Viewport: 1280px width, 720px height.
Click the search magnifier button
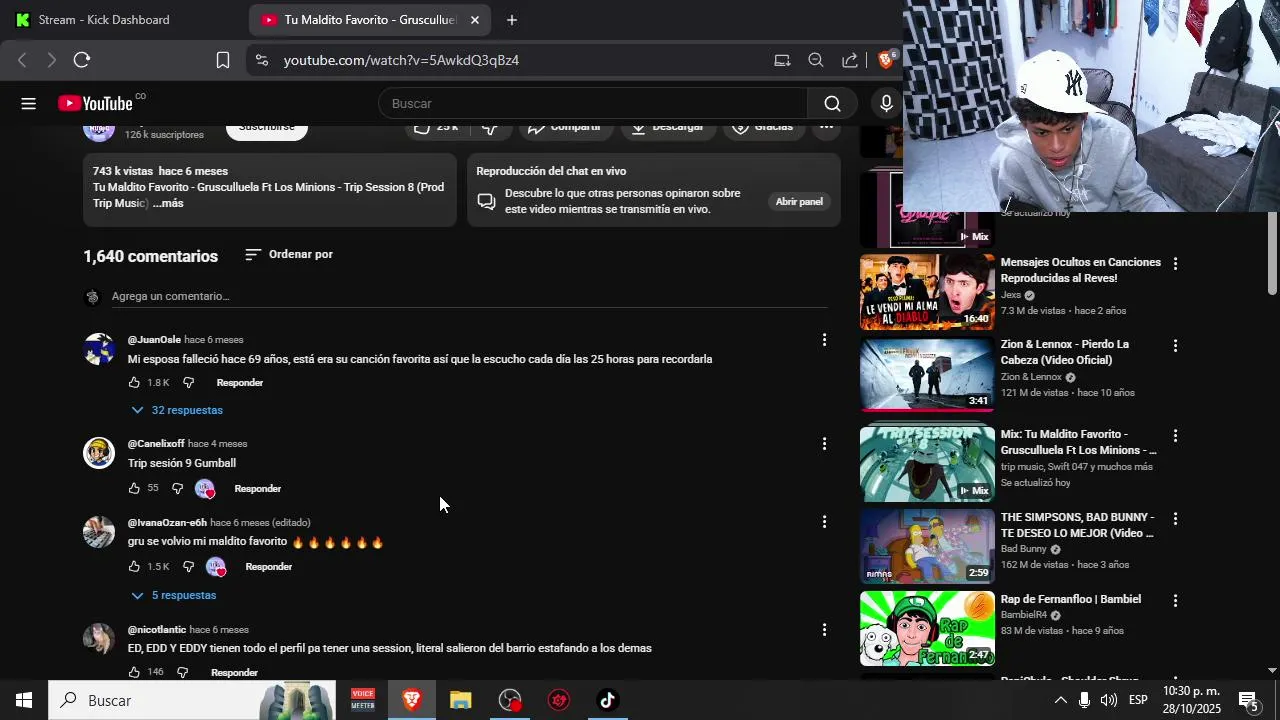point(832,103)
